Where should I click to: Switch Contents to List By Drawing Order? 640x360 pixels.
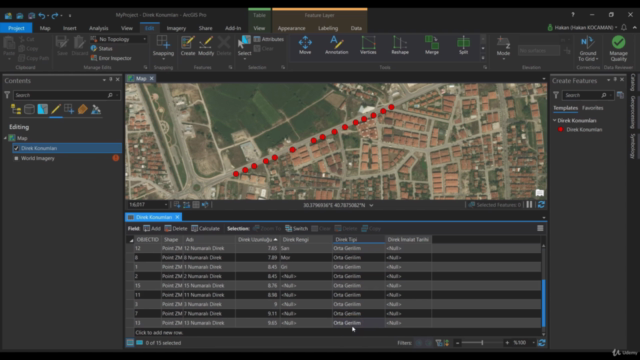16,109
